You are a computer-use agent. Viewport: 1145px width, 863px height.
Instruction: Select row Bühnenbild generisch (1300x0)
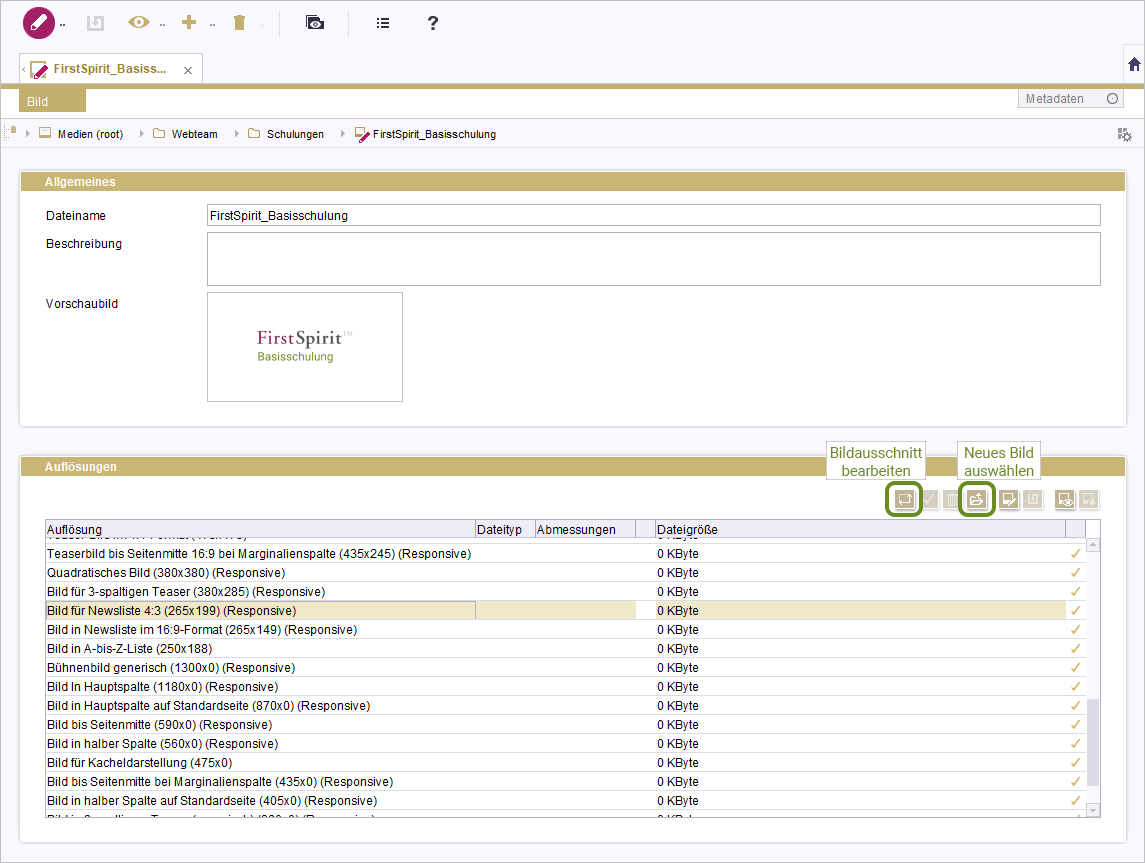coord(566,667)
